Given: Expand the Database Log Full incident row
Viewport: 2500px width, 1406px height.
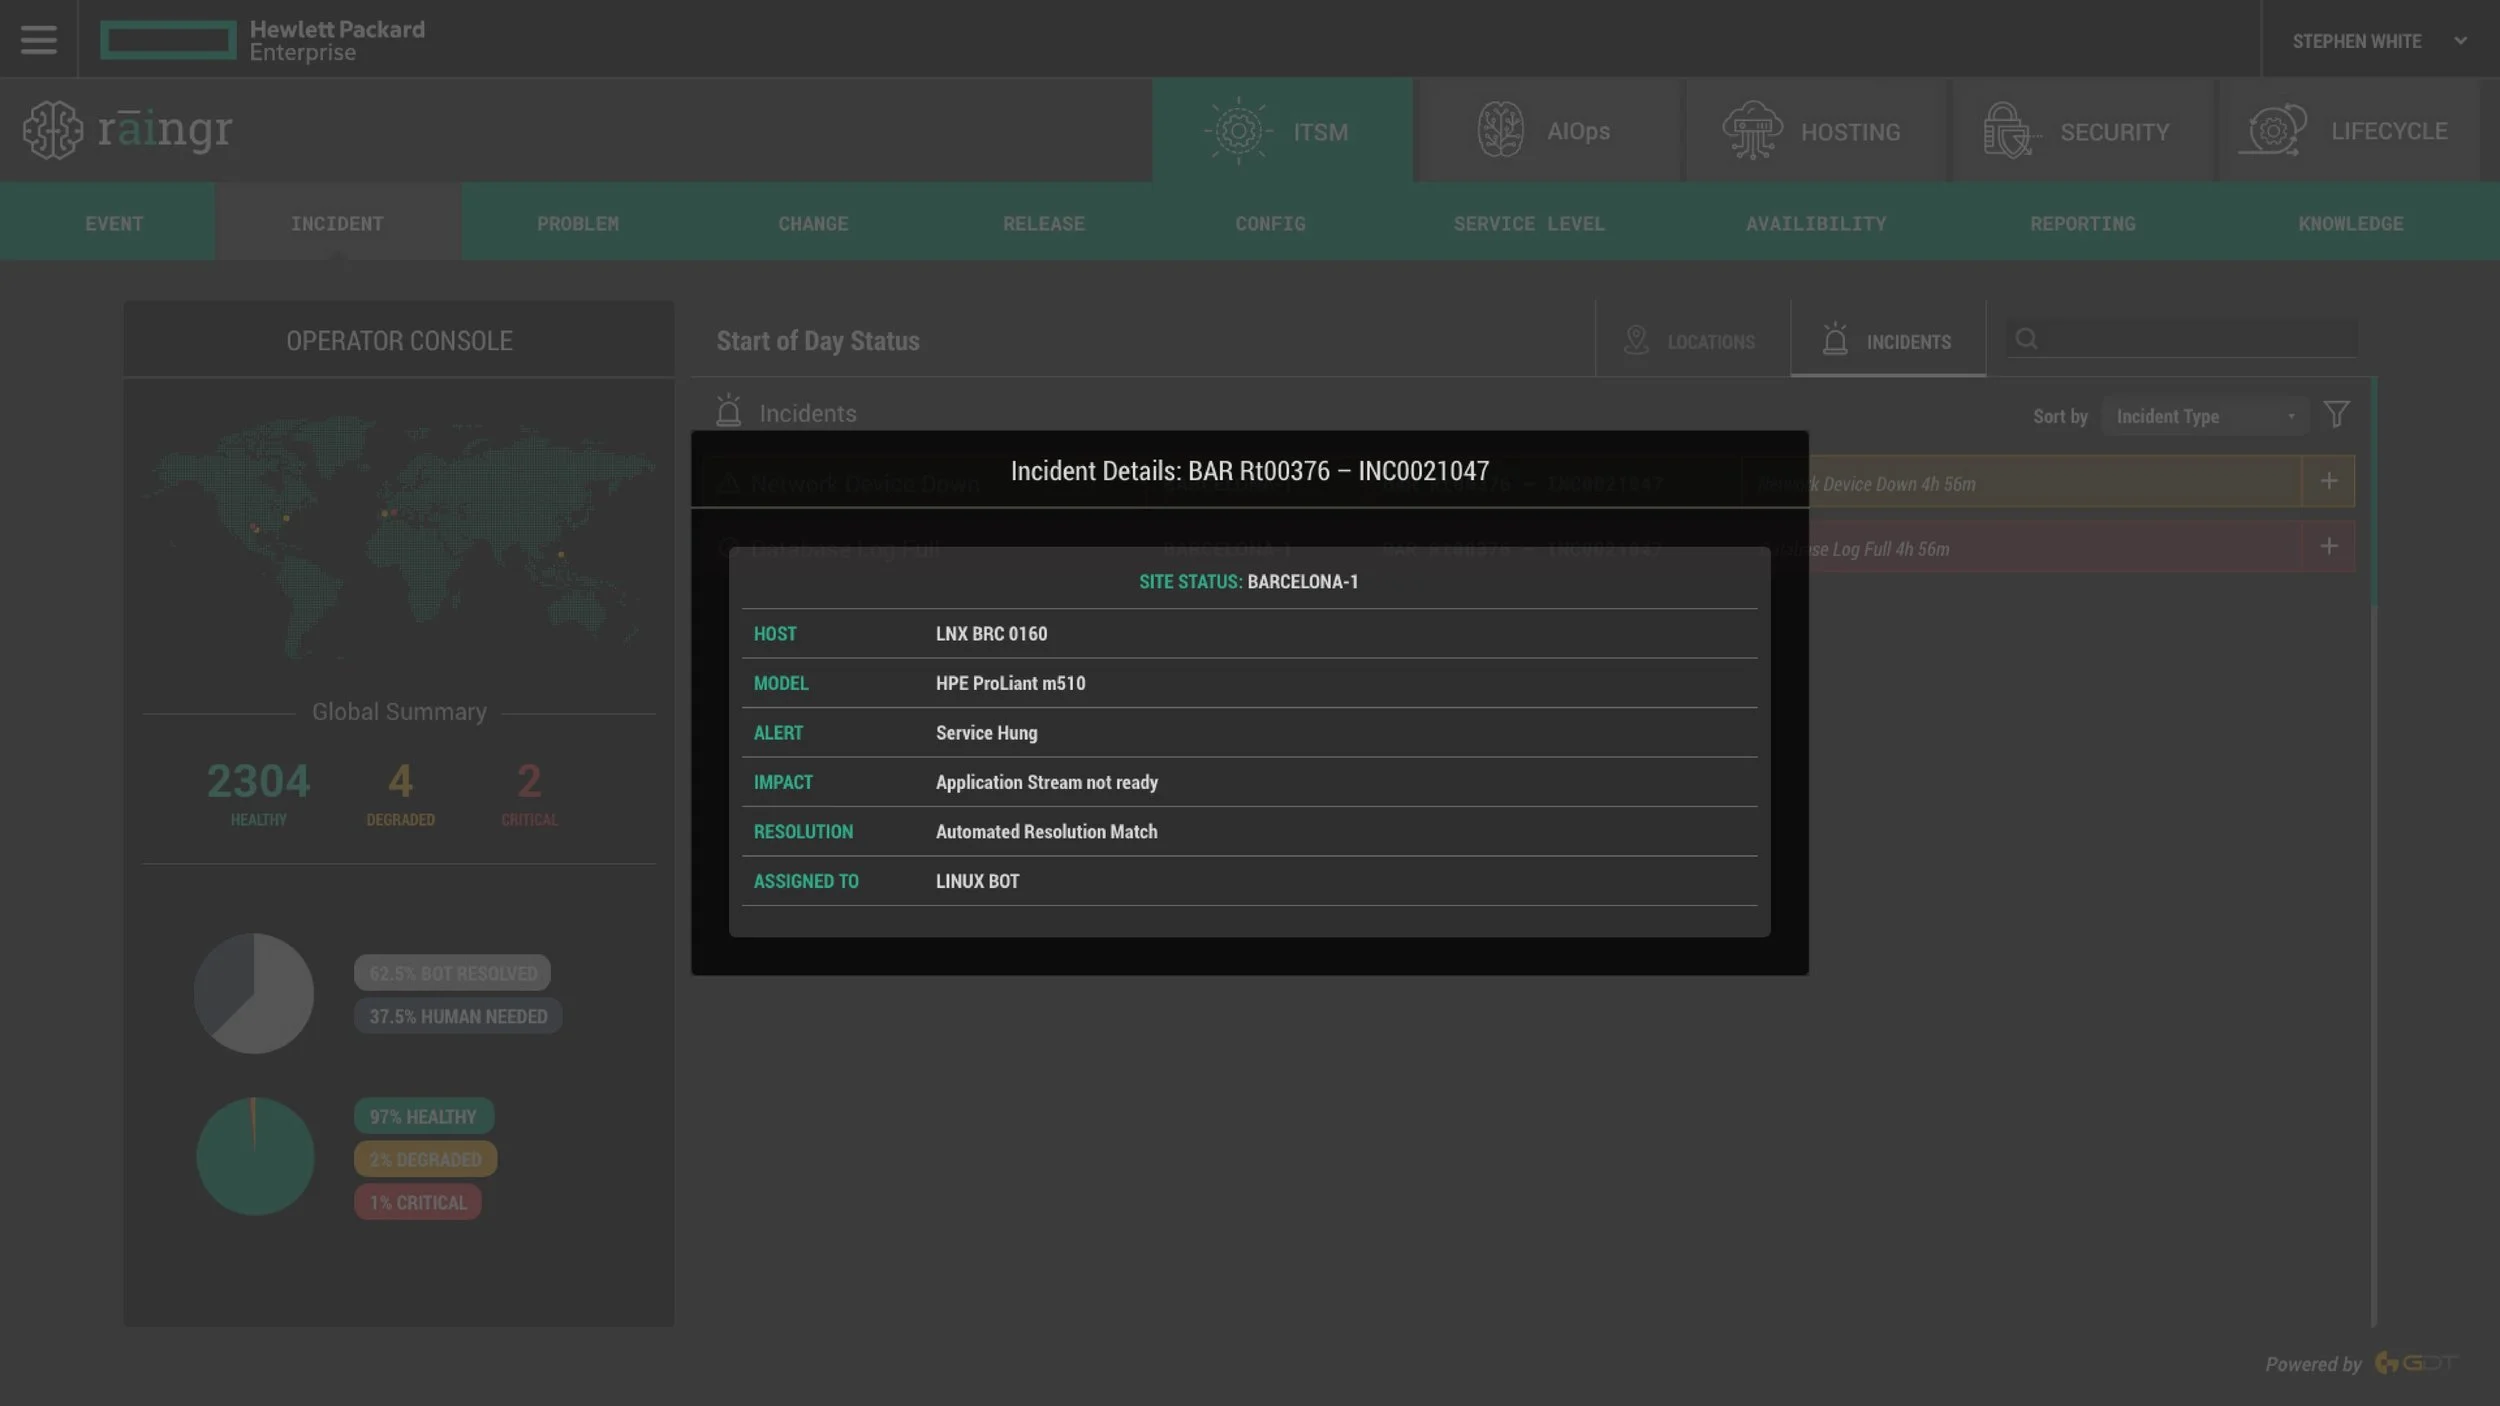Looking at the screenshot, I should [2328, 547].
